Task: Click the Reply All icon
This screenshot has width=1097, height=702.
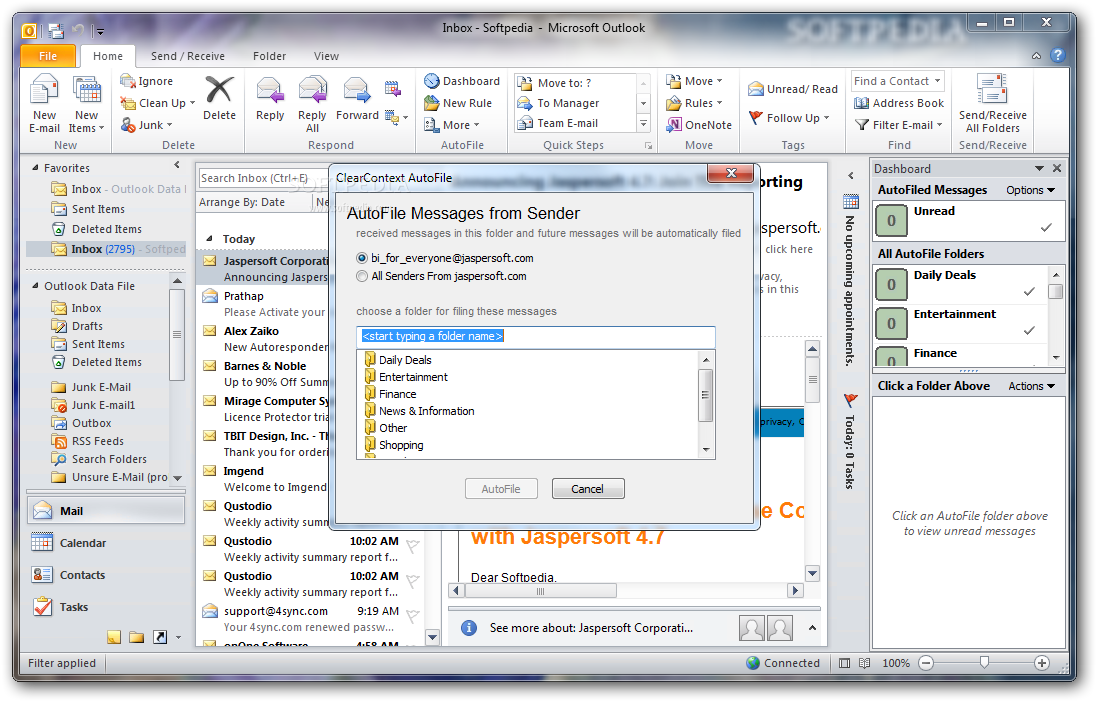Action: tap(312, 91)
